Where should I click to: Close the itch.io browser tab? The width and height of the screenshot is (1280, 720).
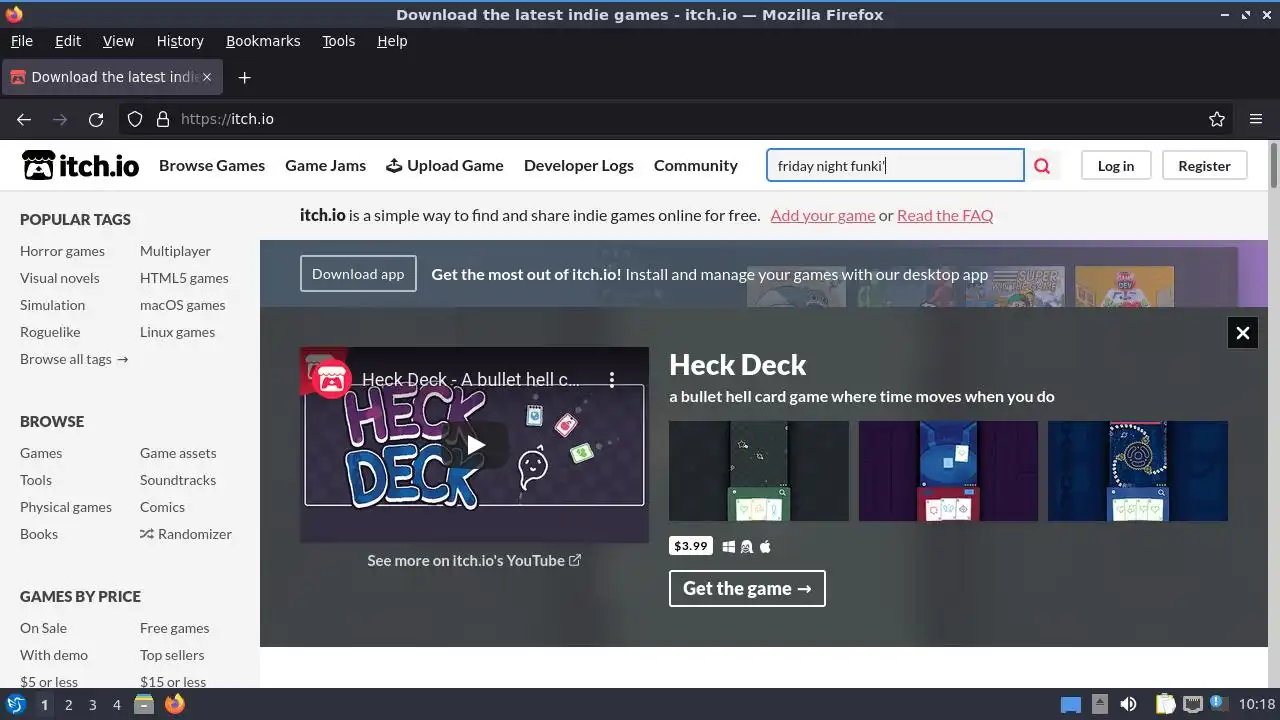click(x=207, y=77)
